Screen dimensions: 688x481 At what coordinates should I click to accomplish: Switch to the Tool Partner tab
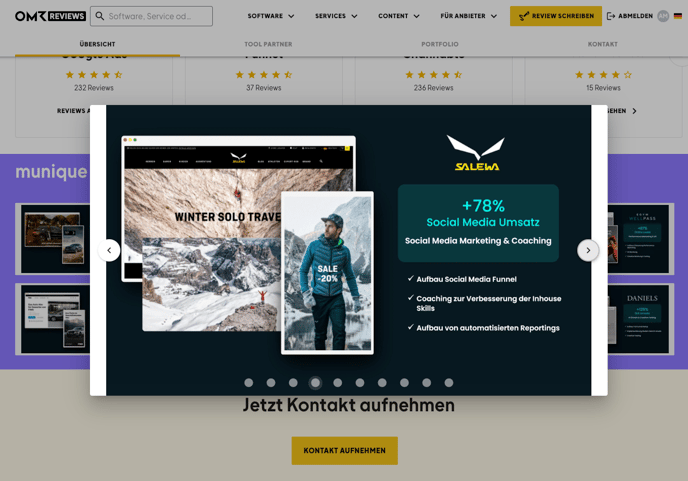(268, 44)
